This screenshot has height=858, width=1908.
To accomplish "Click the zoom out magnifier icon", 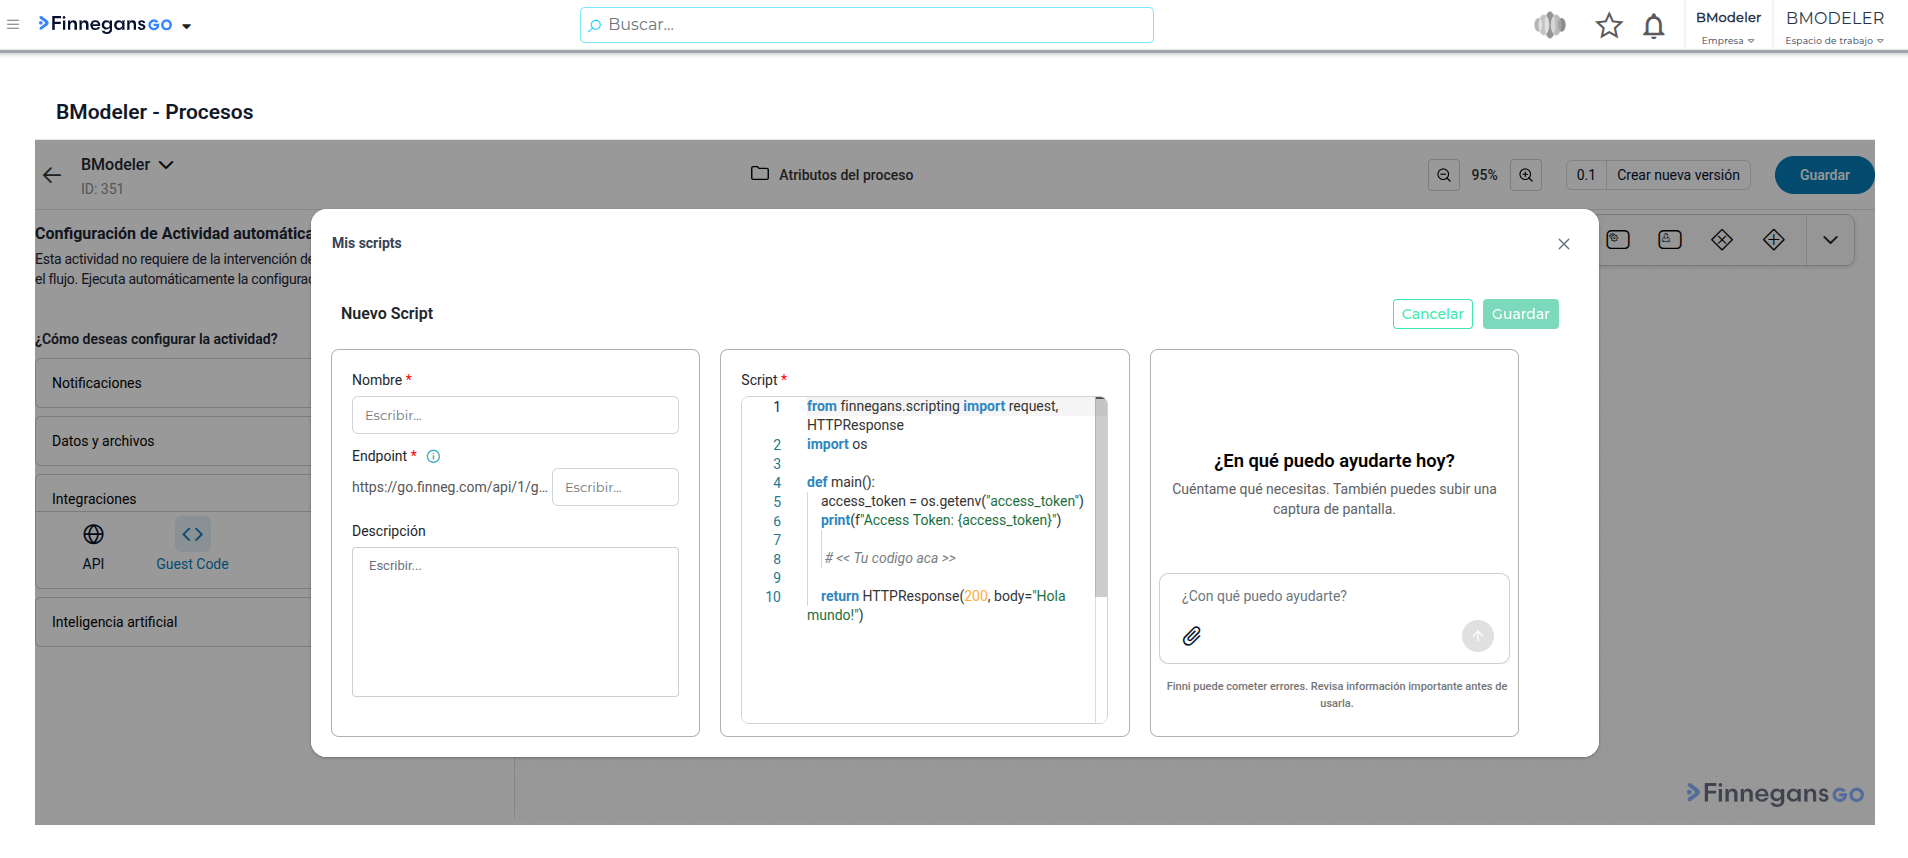I will [x=1444, y=175].
